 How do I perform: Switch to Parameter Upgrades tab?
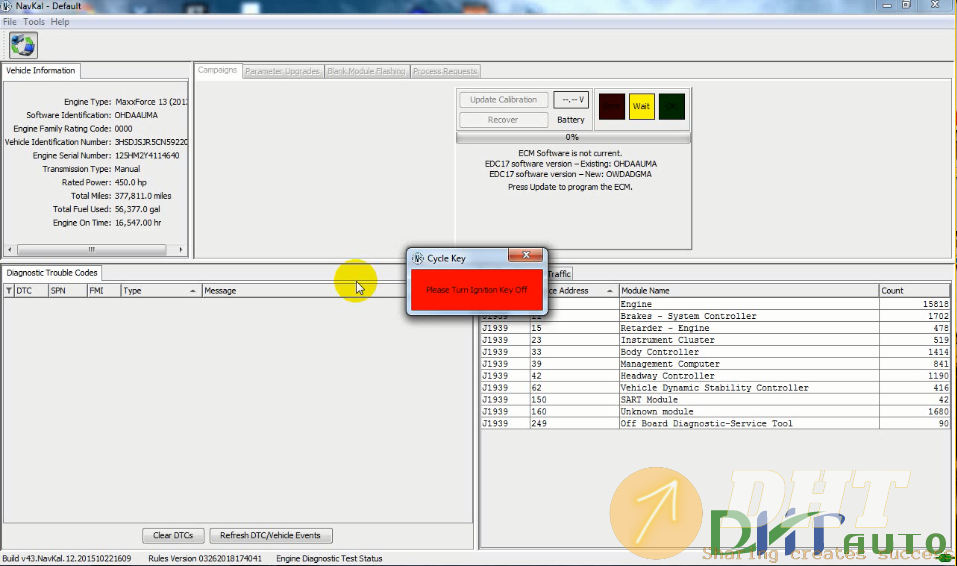tap(283, 71)
